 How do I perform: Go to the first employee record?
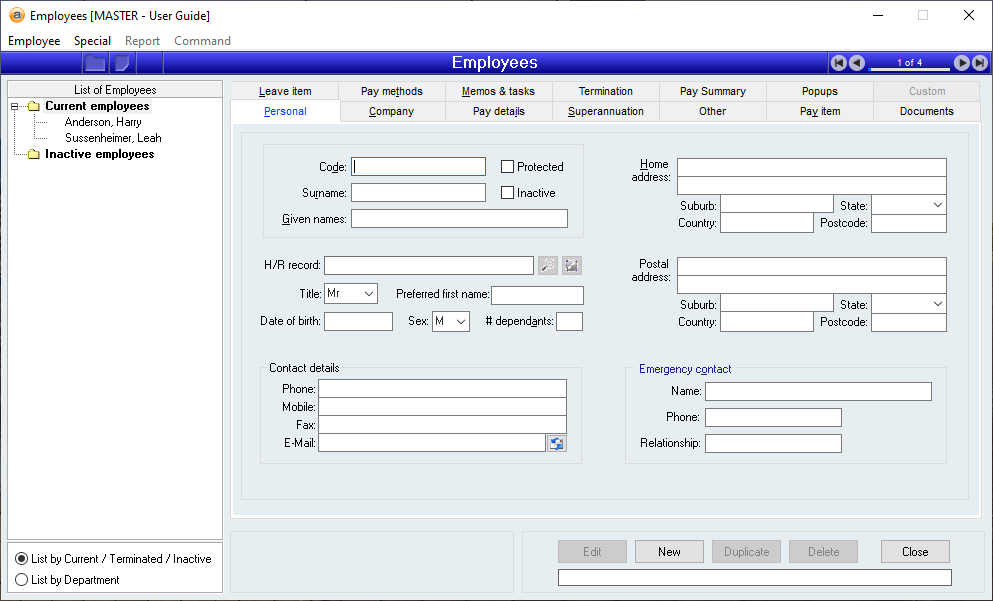[839, 63]
